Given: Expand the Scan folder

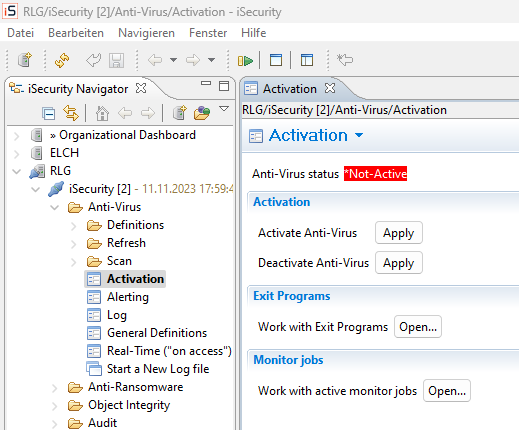Looking at the screenshot, I should coord(74,262).
